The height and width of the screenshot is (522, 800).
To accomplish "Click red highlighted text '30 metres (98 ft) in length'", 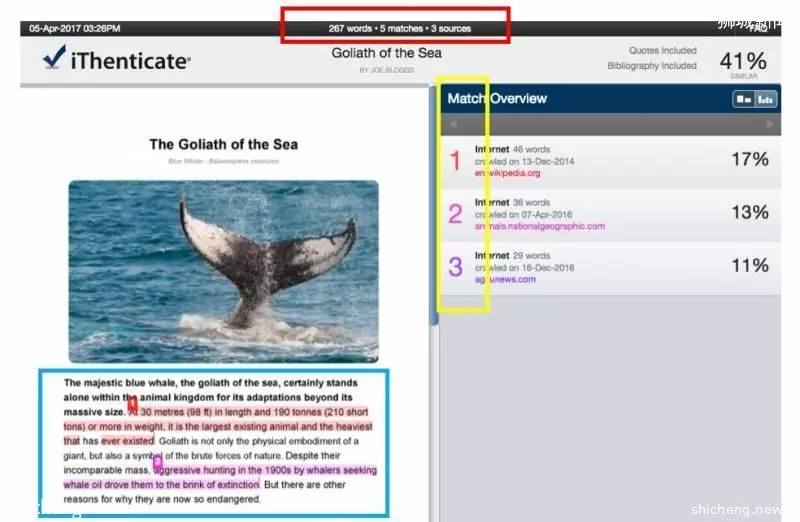I will pyautogui.click(x=195, y=412).
